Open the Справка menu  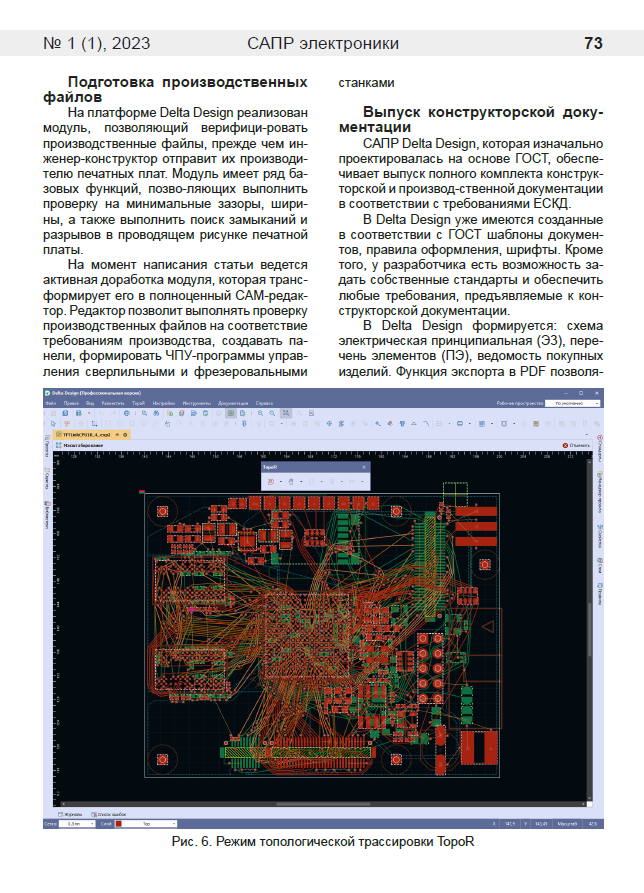(264, 403)
